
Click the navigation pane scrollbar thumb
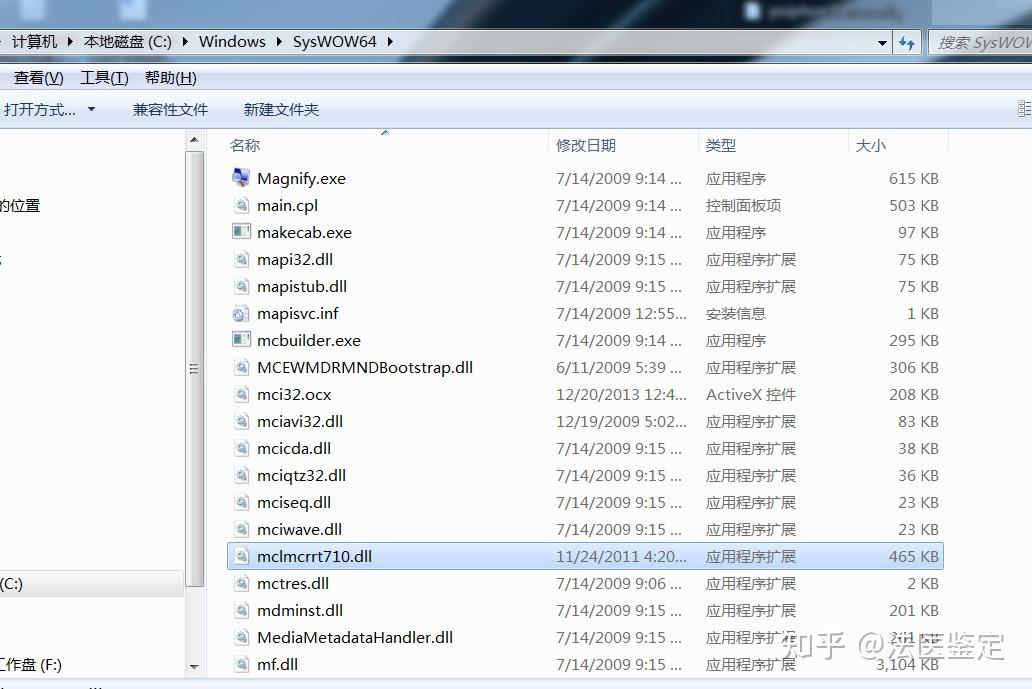point(194,369)
